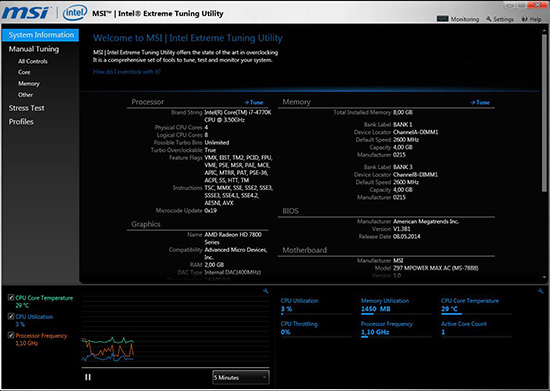Toggle the CPU Utilization checkbox

click(11, 316)
